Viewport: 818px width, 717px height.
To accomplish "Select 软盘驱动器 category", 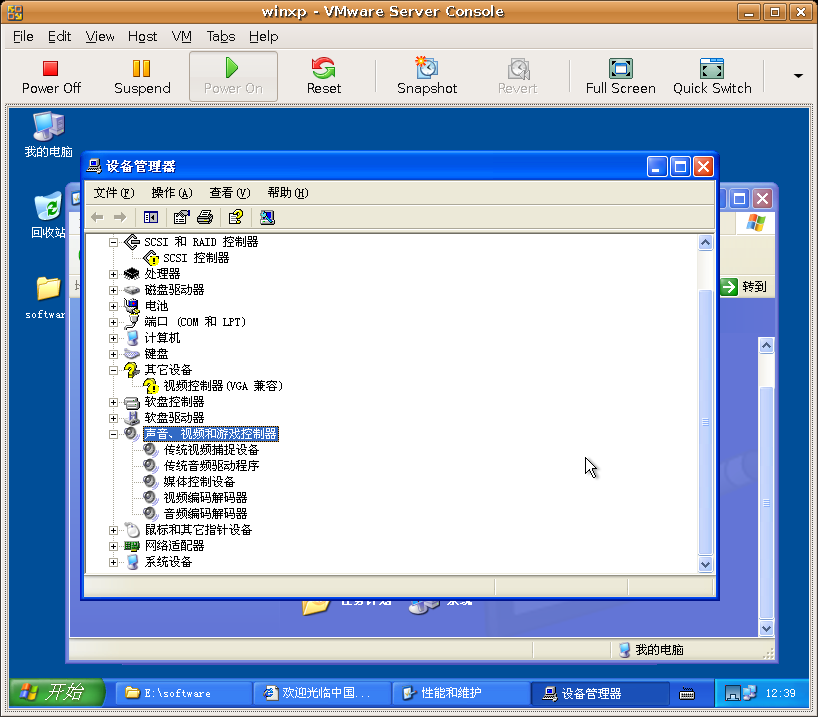I will point(174,418).
